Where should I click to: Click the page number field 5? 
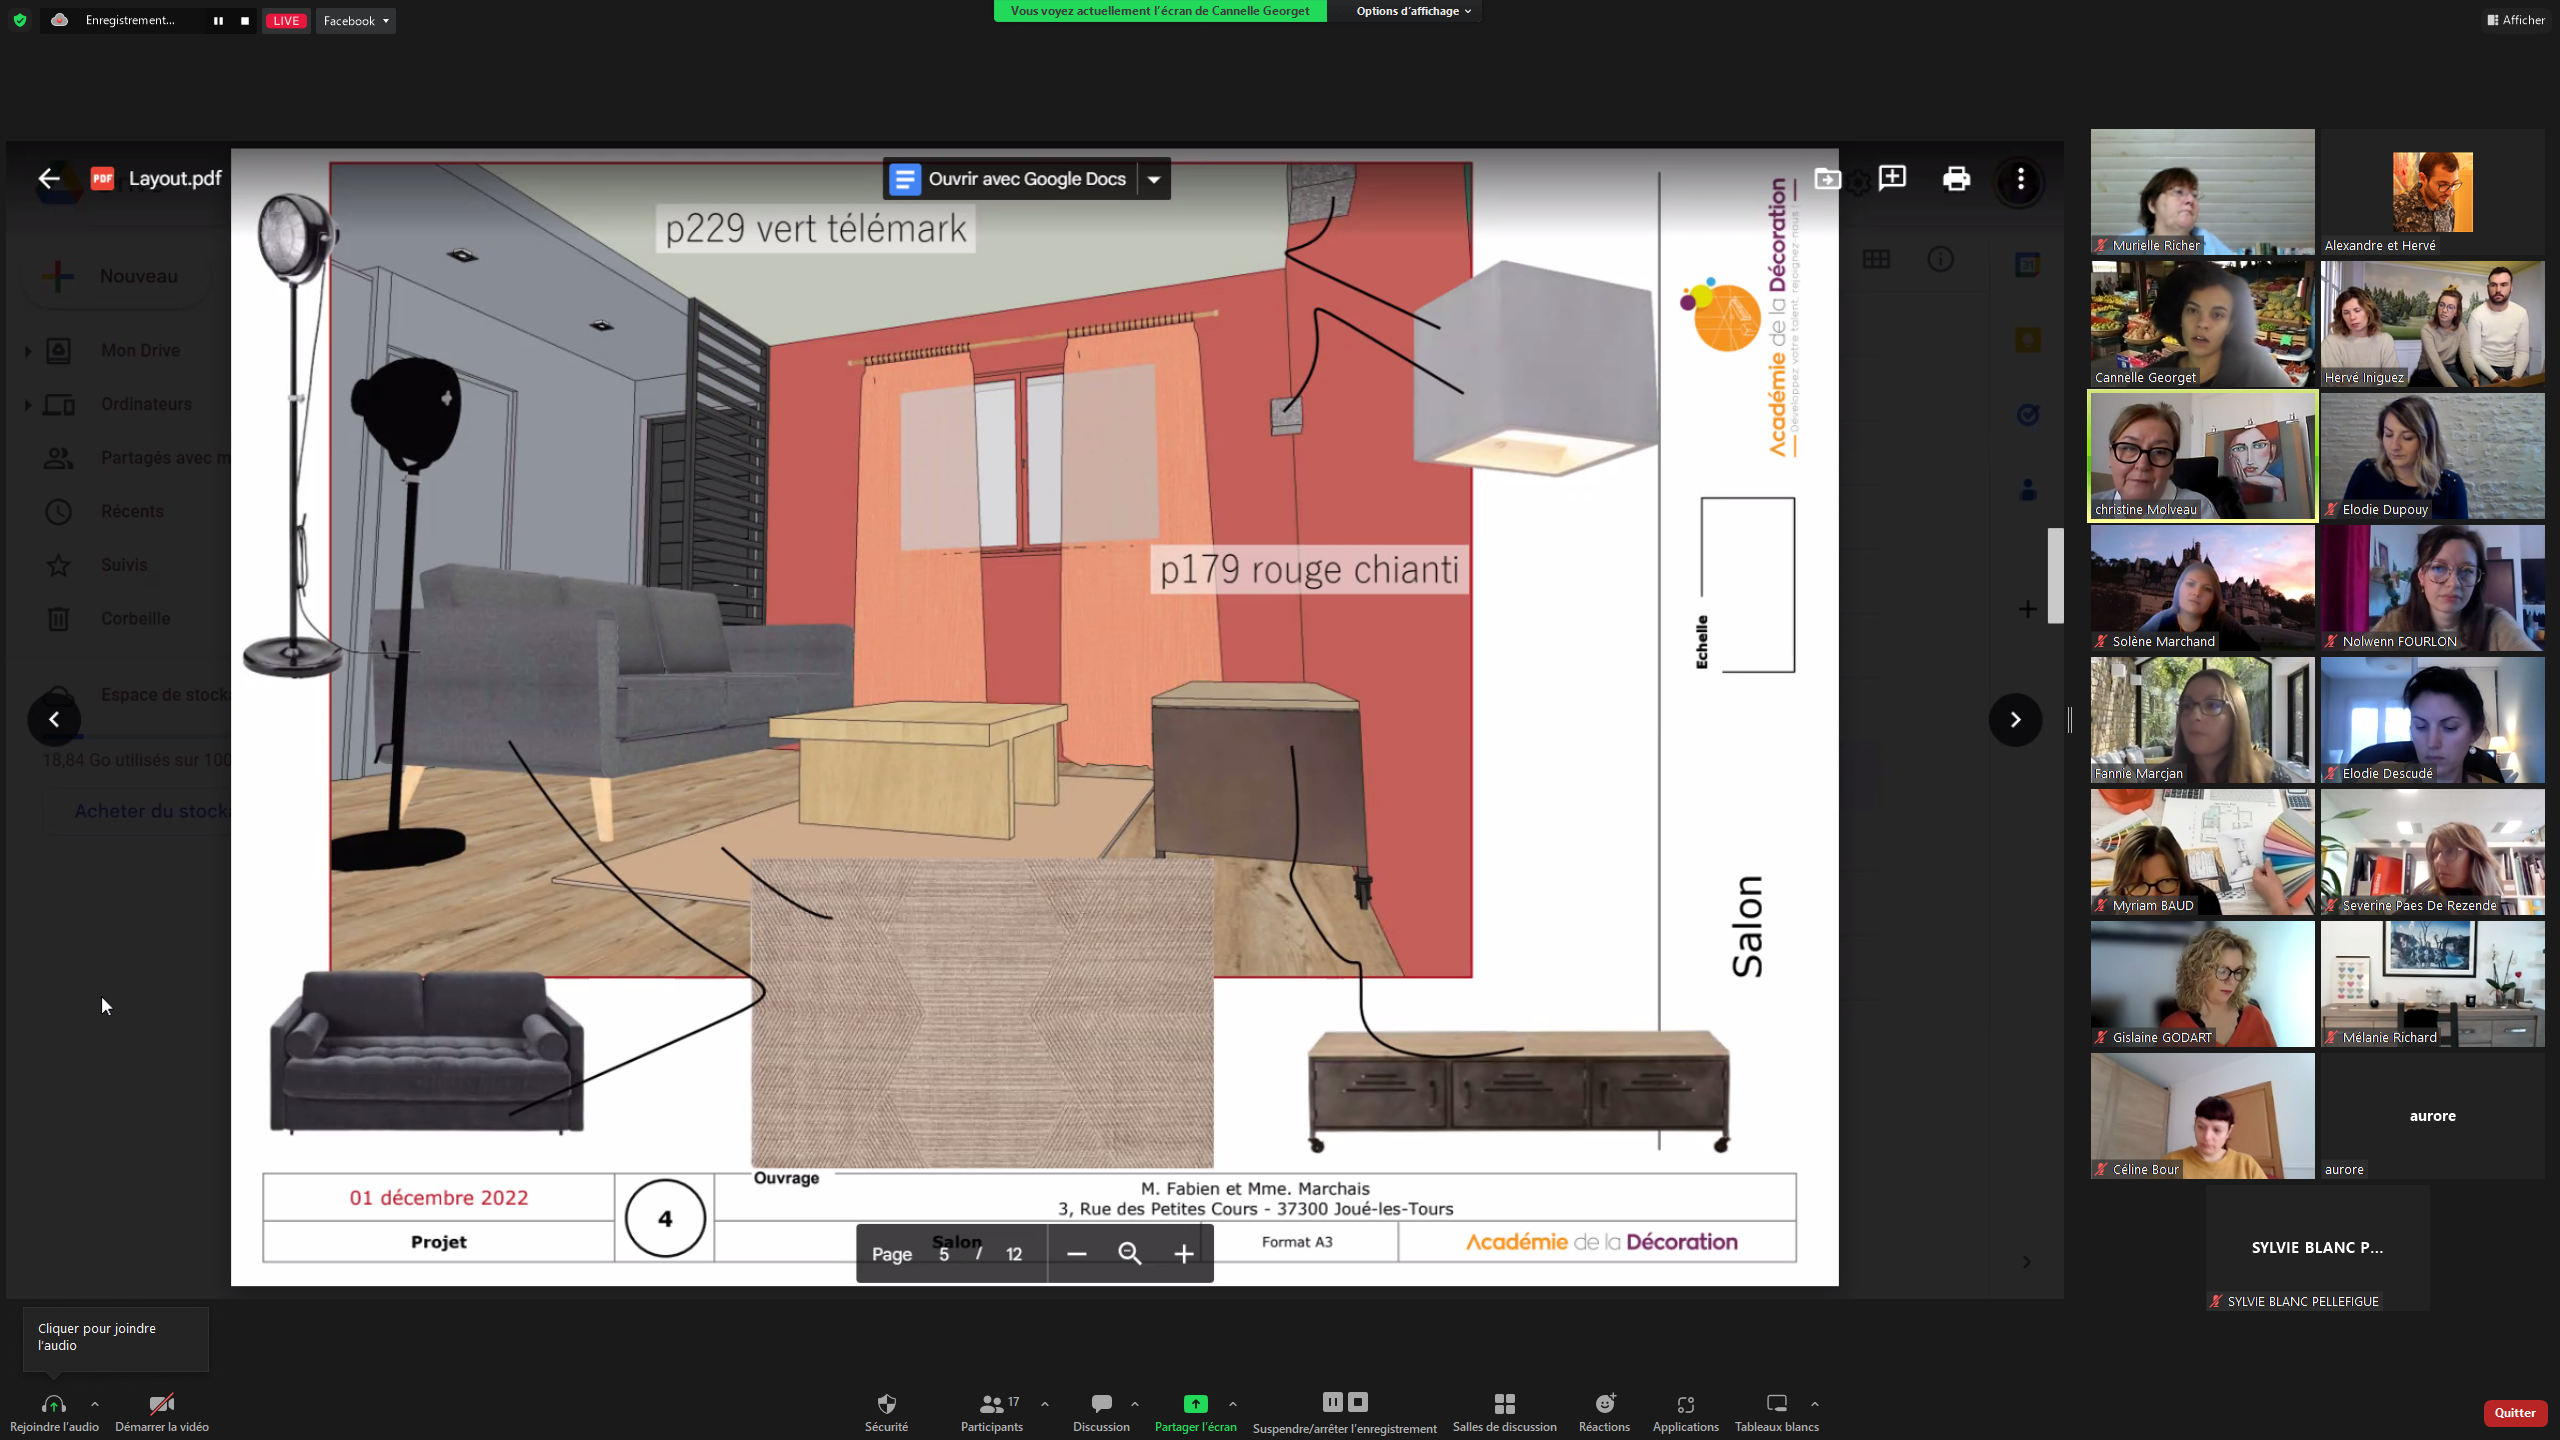(x=943, y=1254)
